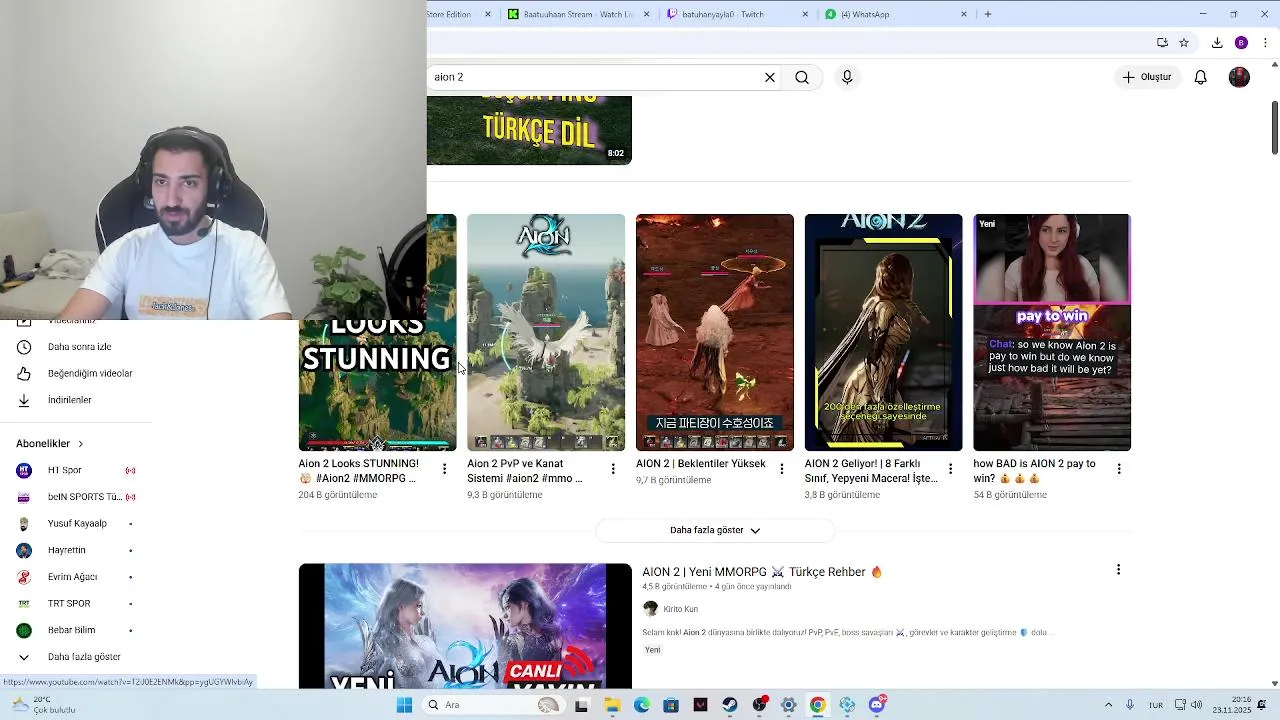Open Kirito Kun channel name link
This screenshot has height=720, width=1280.
pyautogui.click(x=680, y=609)
